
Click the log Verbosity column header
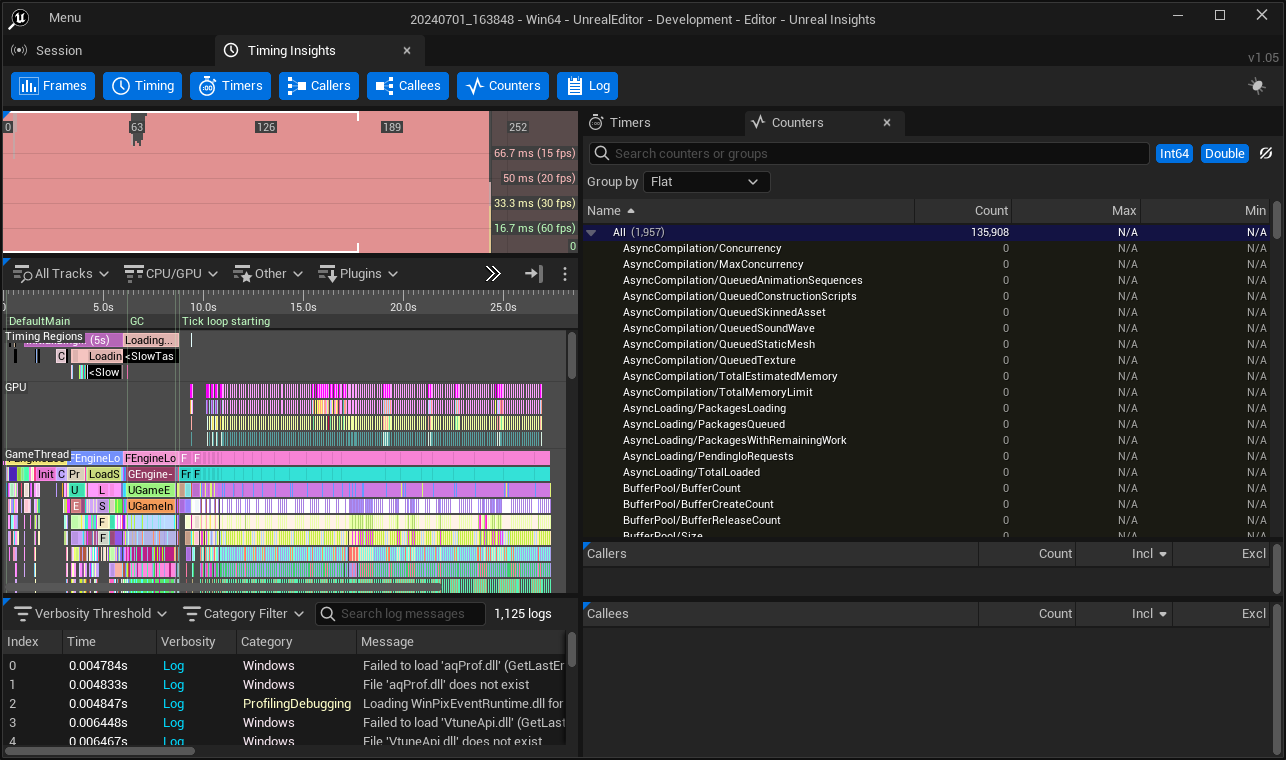196,641
